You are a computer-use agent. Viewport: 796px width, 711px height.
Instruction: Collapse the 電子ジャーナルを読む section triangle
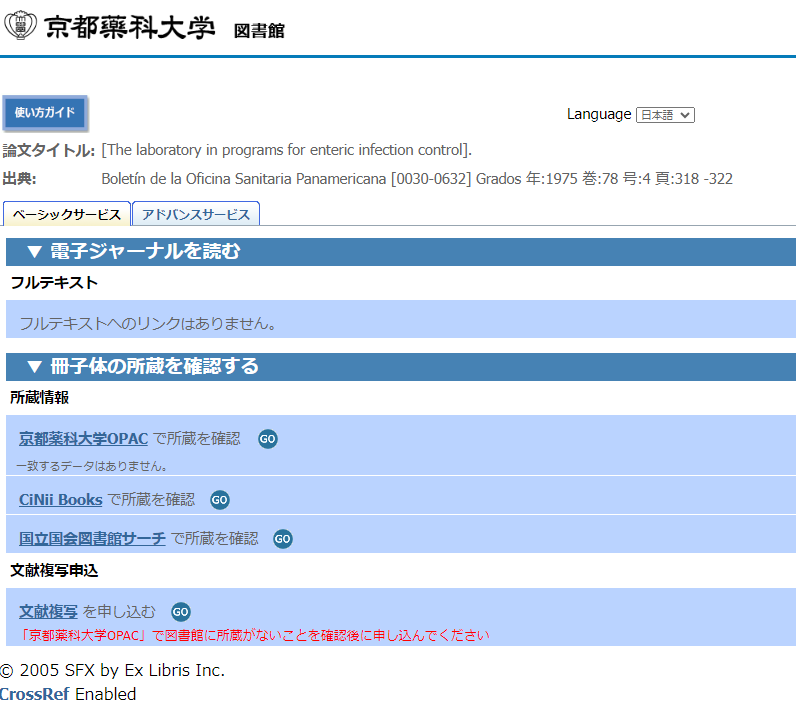pos(35,252)
